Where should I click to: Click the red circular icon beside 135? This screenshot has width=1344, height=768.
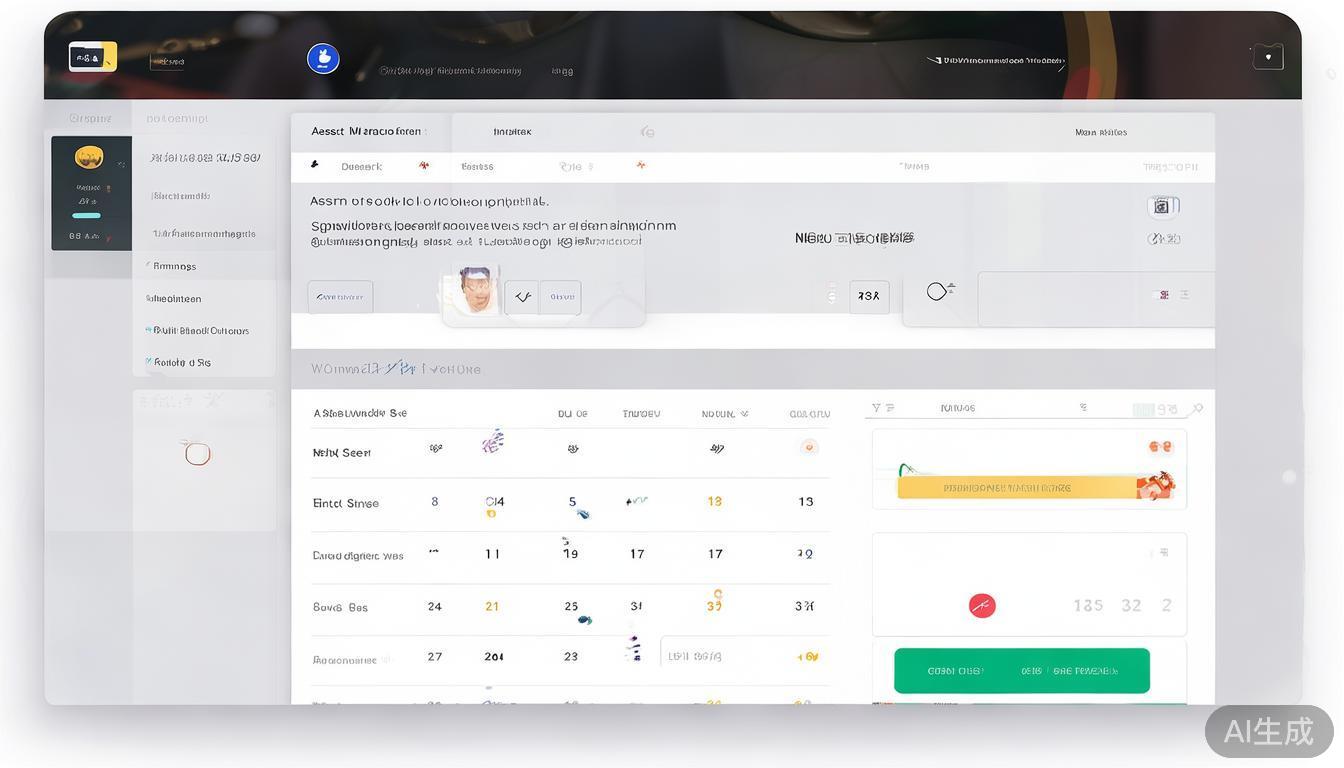(x=982, y=605)
